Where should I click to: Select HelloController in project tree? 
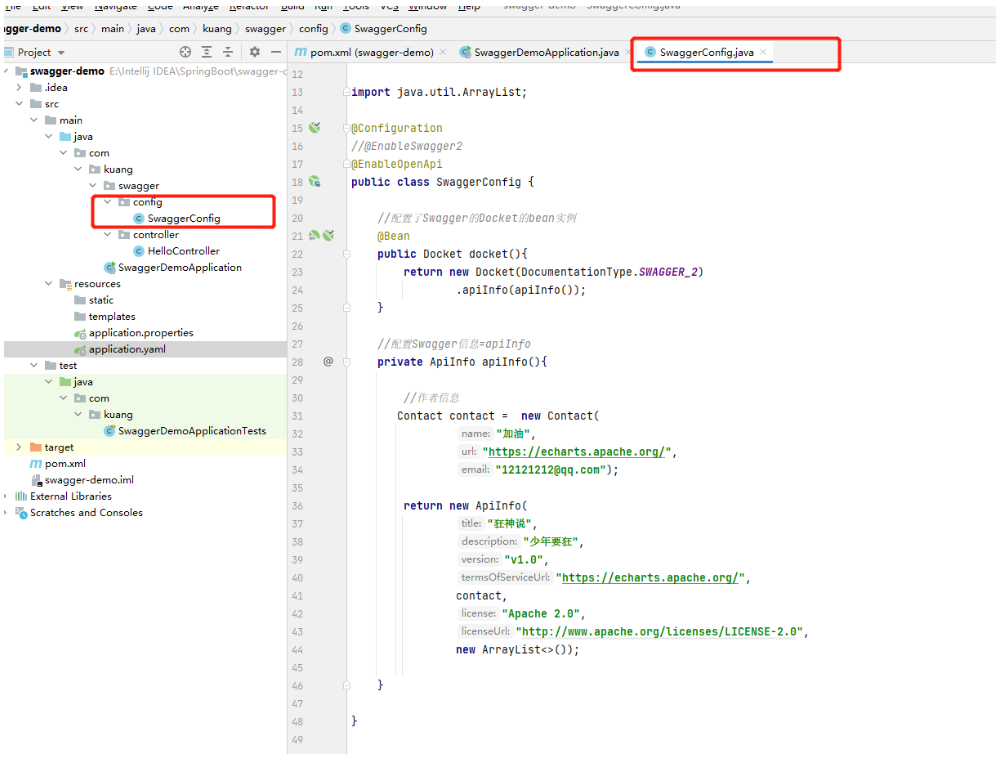pos(183,251)
